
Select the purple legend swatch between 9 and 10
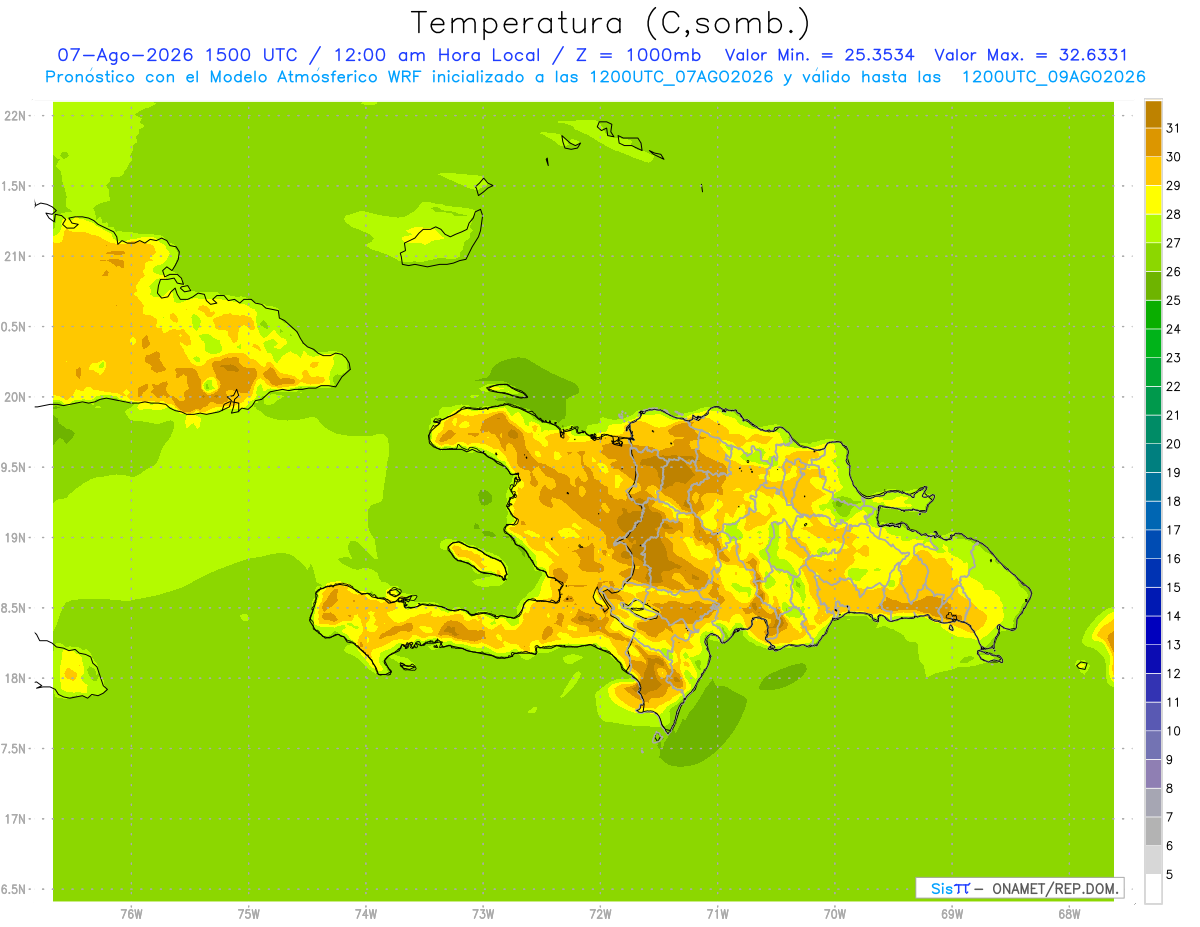pyautogui.click(x=1153, y=745)
